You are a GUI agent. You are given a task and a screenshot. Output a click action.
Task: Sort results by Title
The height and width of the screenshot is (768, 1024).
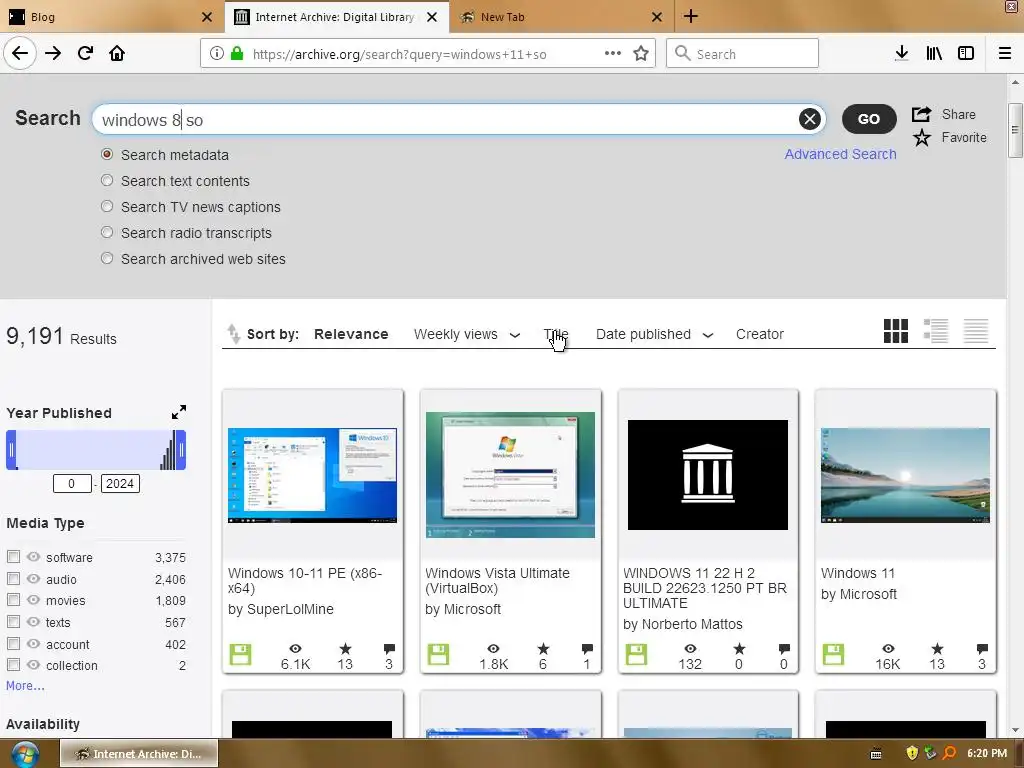pos(556,334)
